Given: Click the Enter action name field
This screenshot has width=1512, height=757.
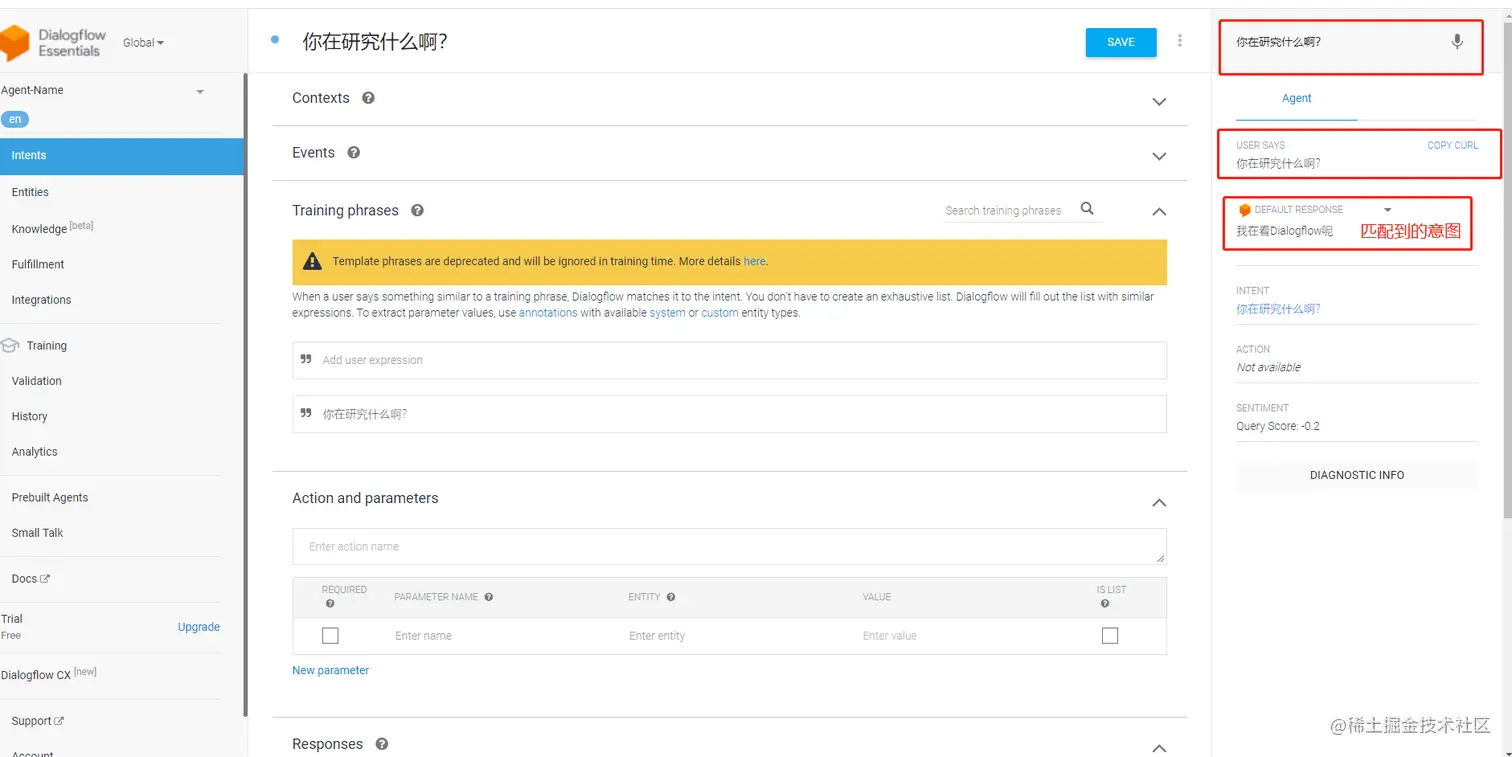Looking at the screenshot, I should pyautogui.click(x=729, y=546).
